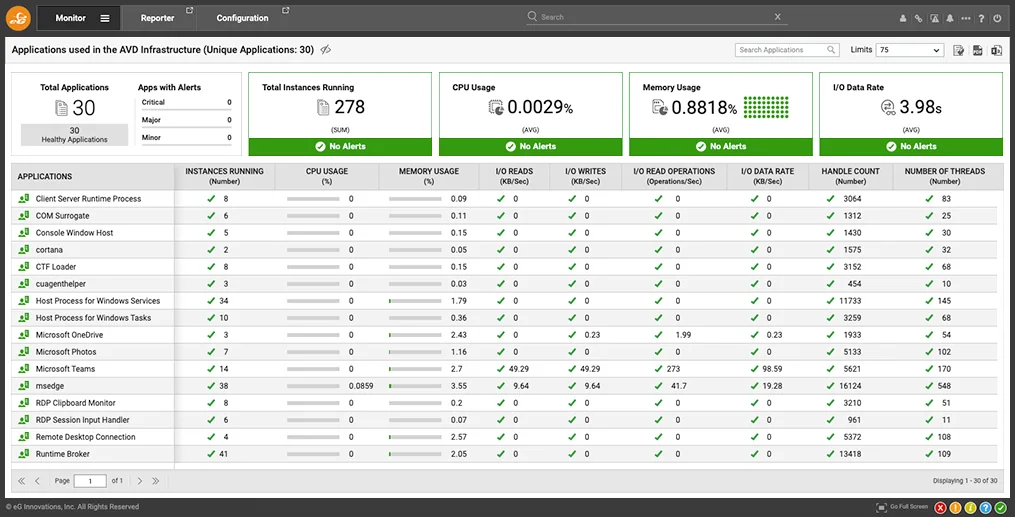Open the alarm warning triangle icon
1015x517 pixels.
(934, 19)
